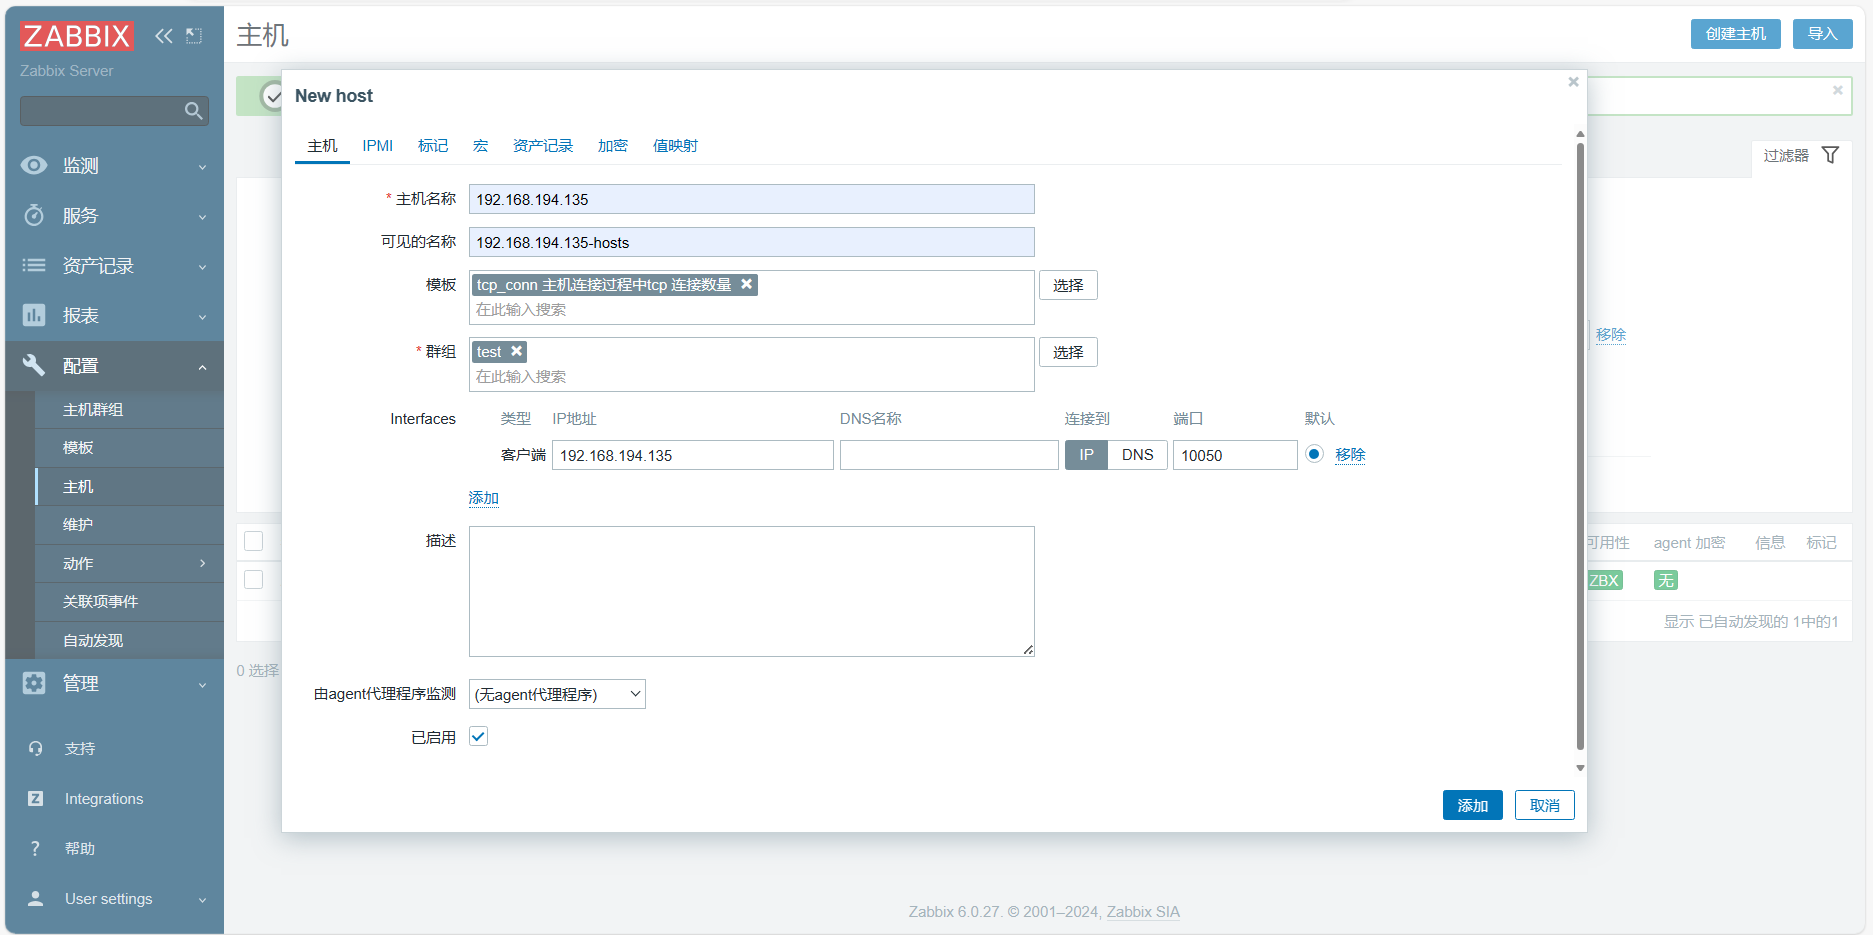
Task: Tick the host table header select-all checkbox
Action: [254, 541]
